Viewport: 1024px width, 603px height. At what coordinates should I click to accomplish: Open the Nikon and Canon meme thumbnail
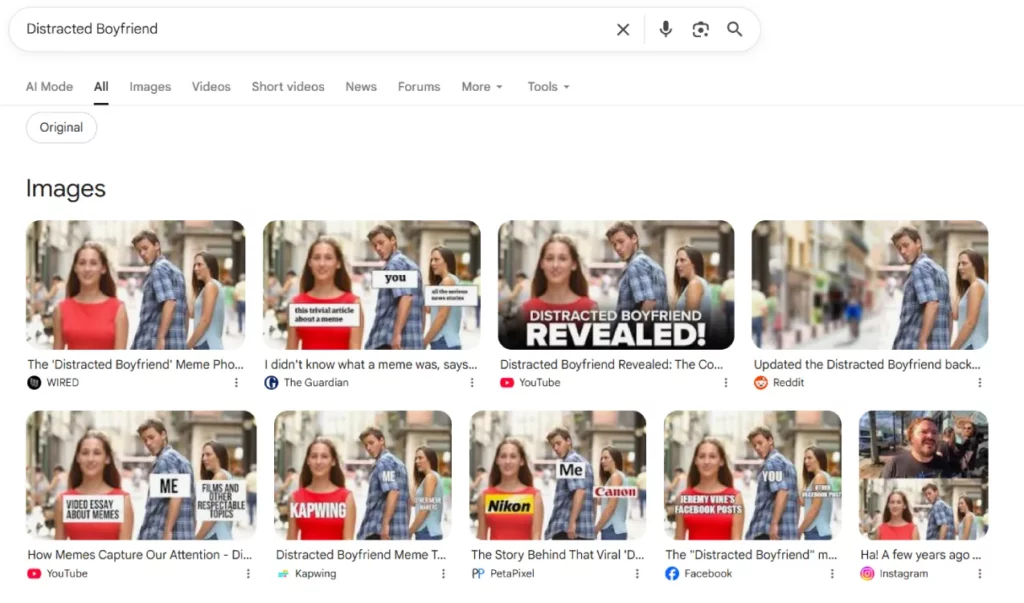[x=558, y=475]
